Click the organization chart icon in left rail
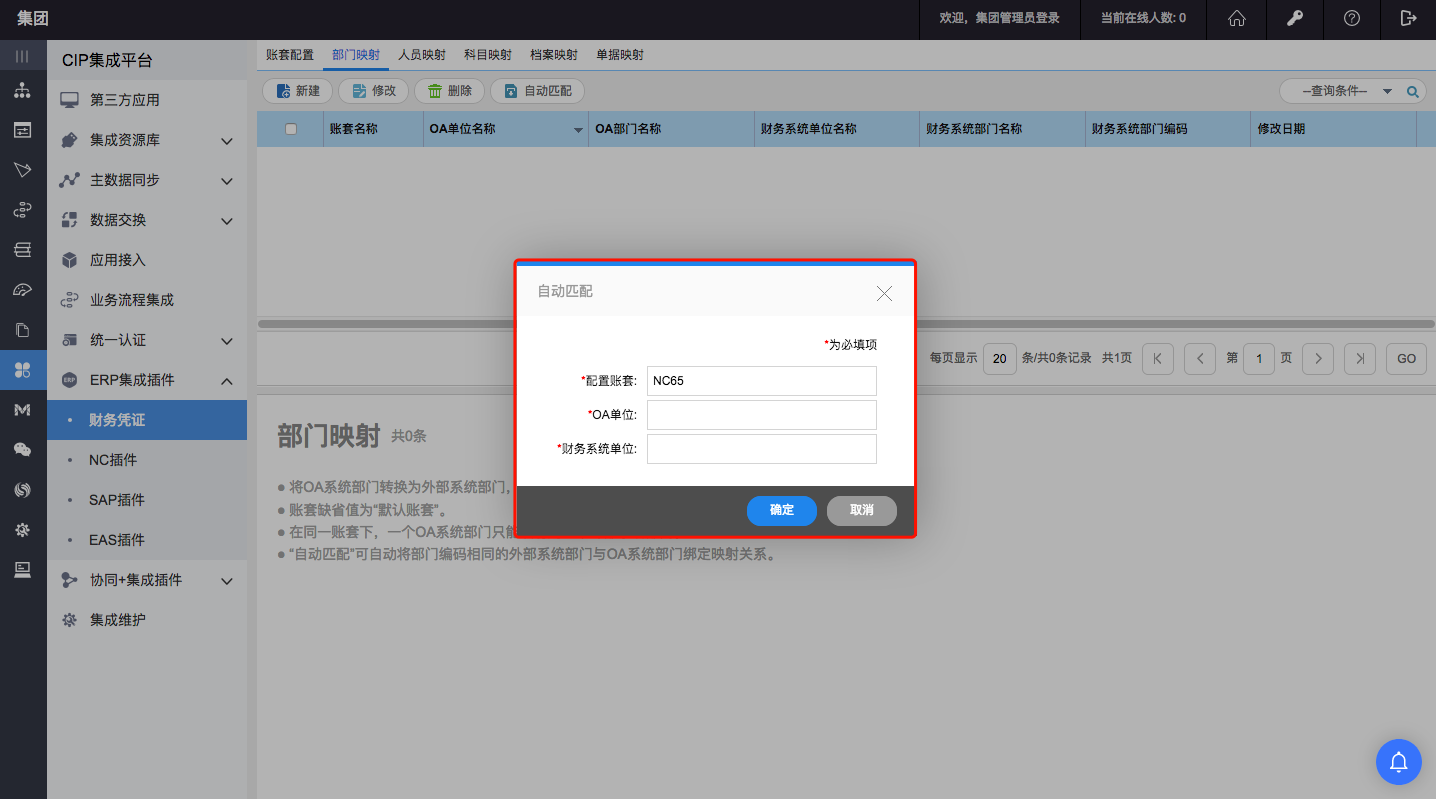 click(22, 91)
